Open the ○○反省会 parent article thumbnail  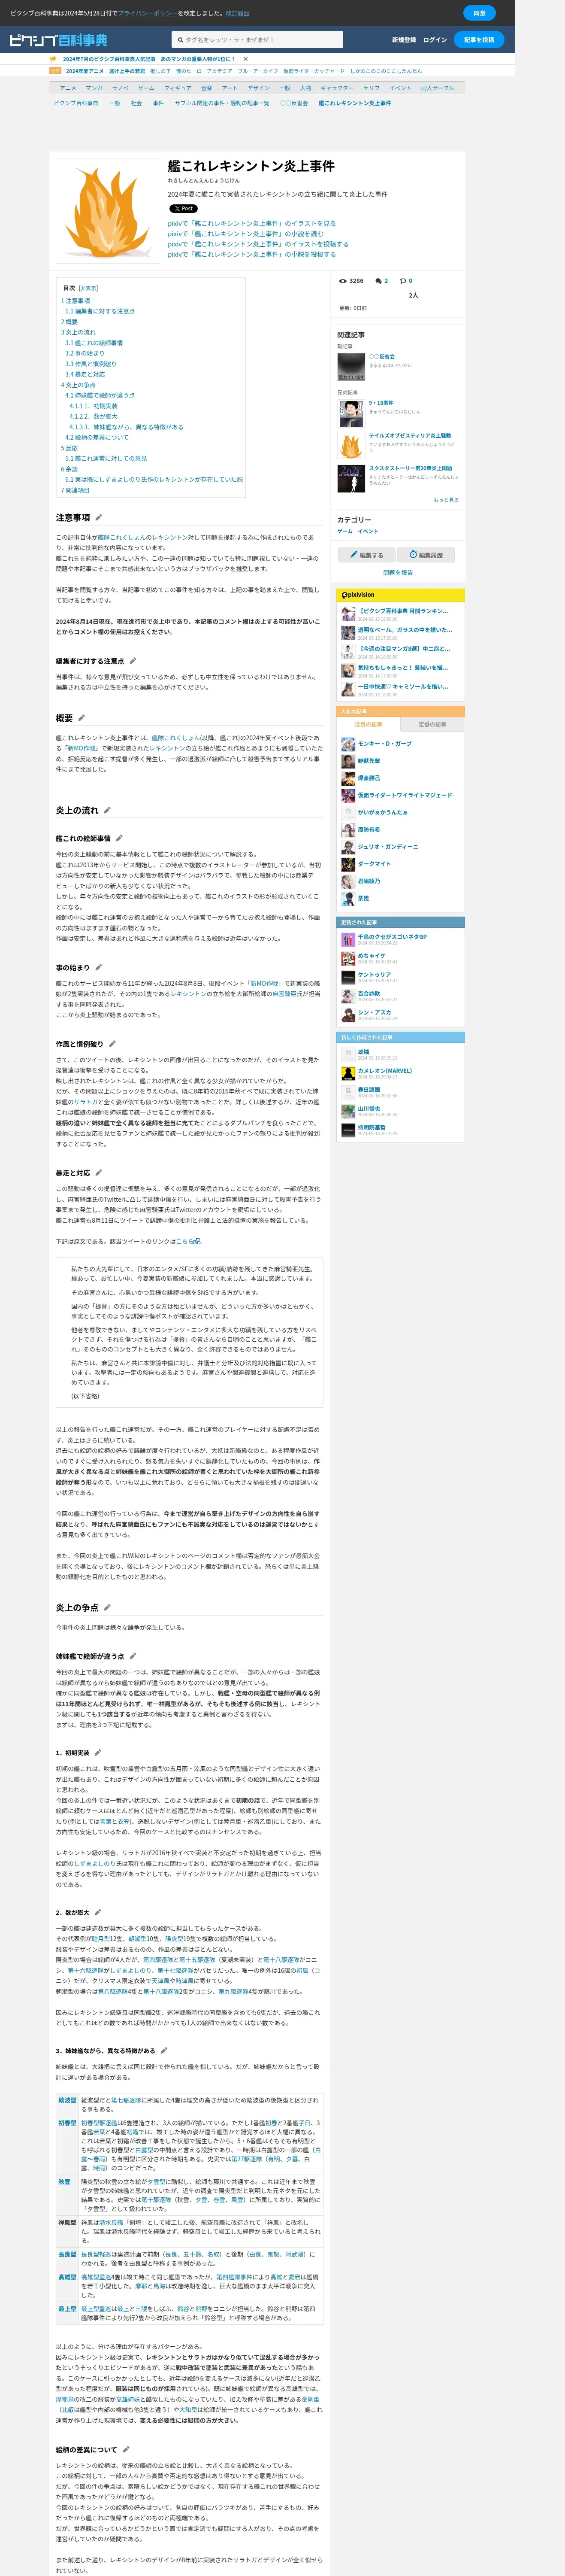pyautogui.click(x=350, y=367)
